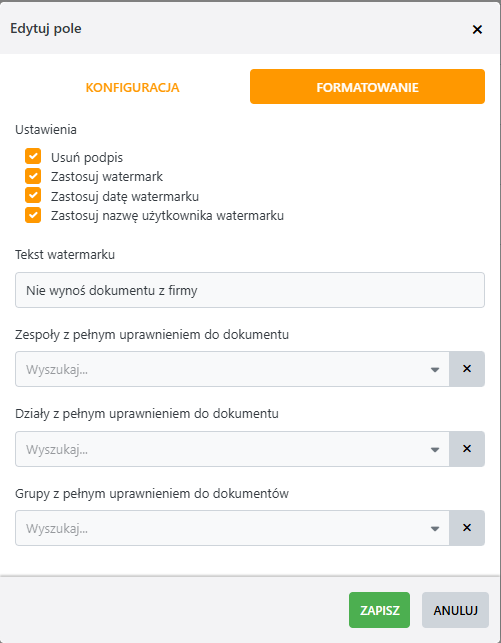
Task: Select the FORMATOWANIE tab
Action: 367,87
